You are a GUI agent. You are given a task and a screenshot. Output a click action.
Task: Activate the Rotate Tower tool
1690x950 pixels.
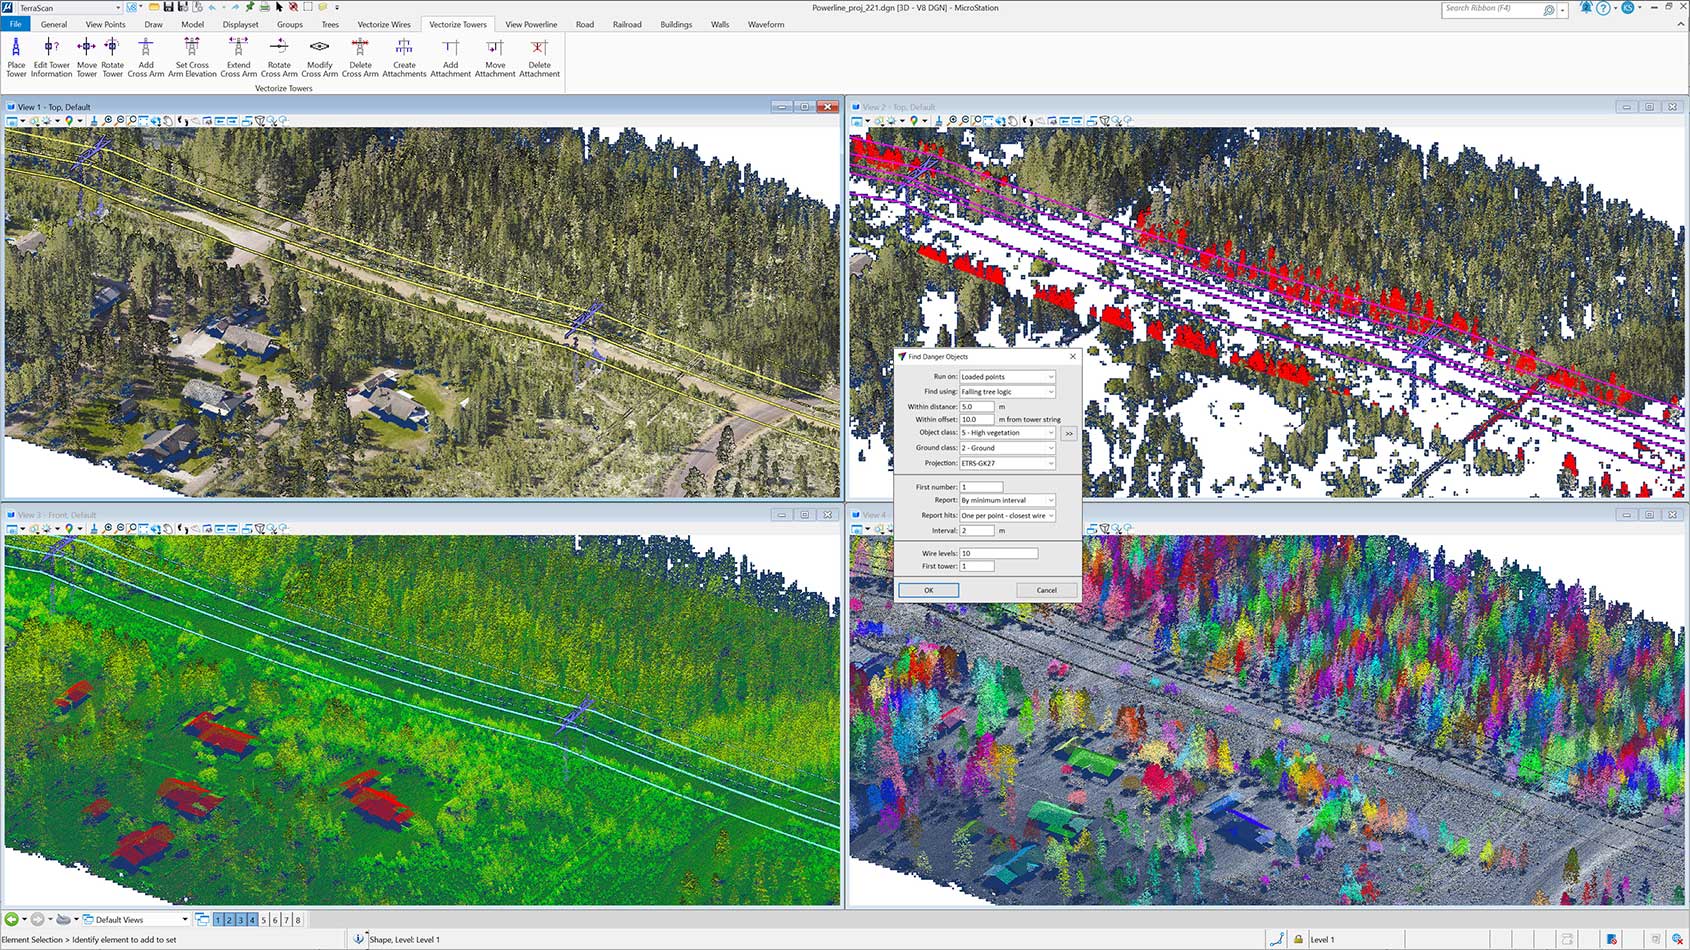pyautogui.click(x=112, y=57)
